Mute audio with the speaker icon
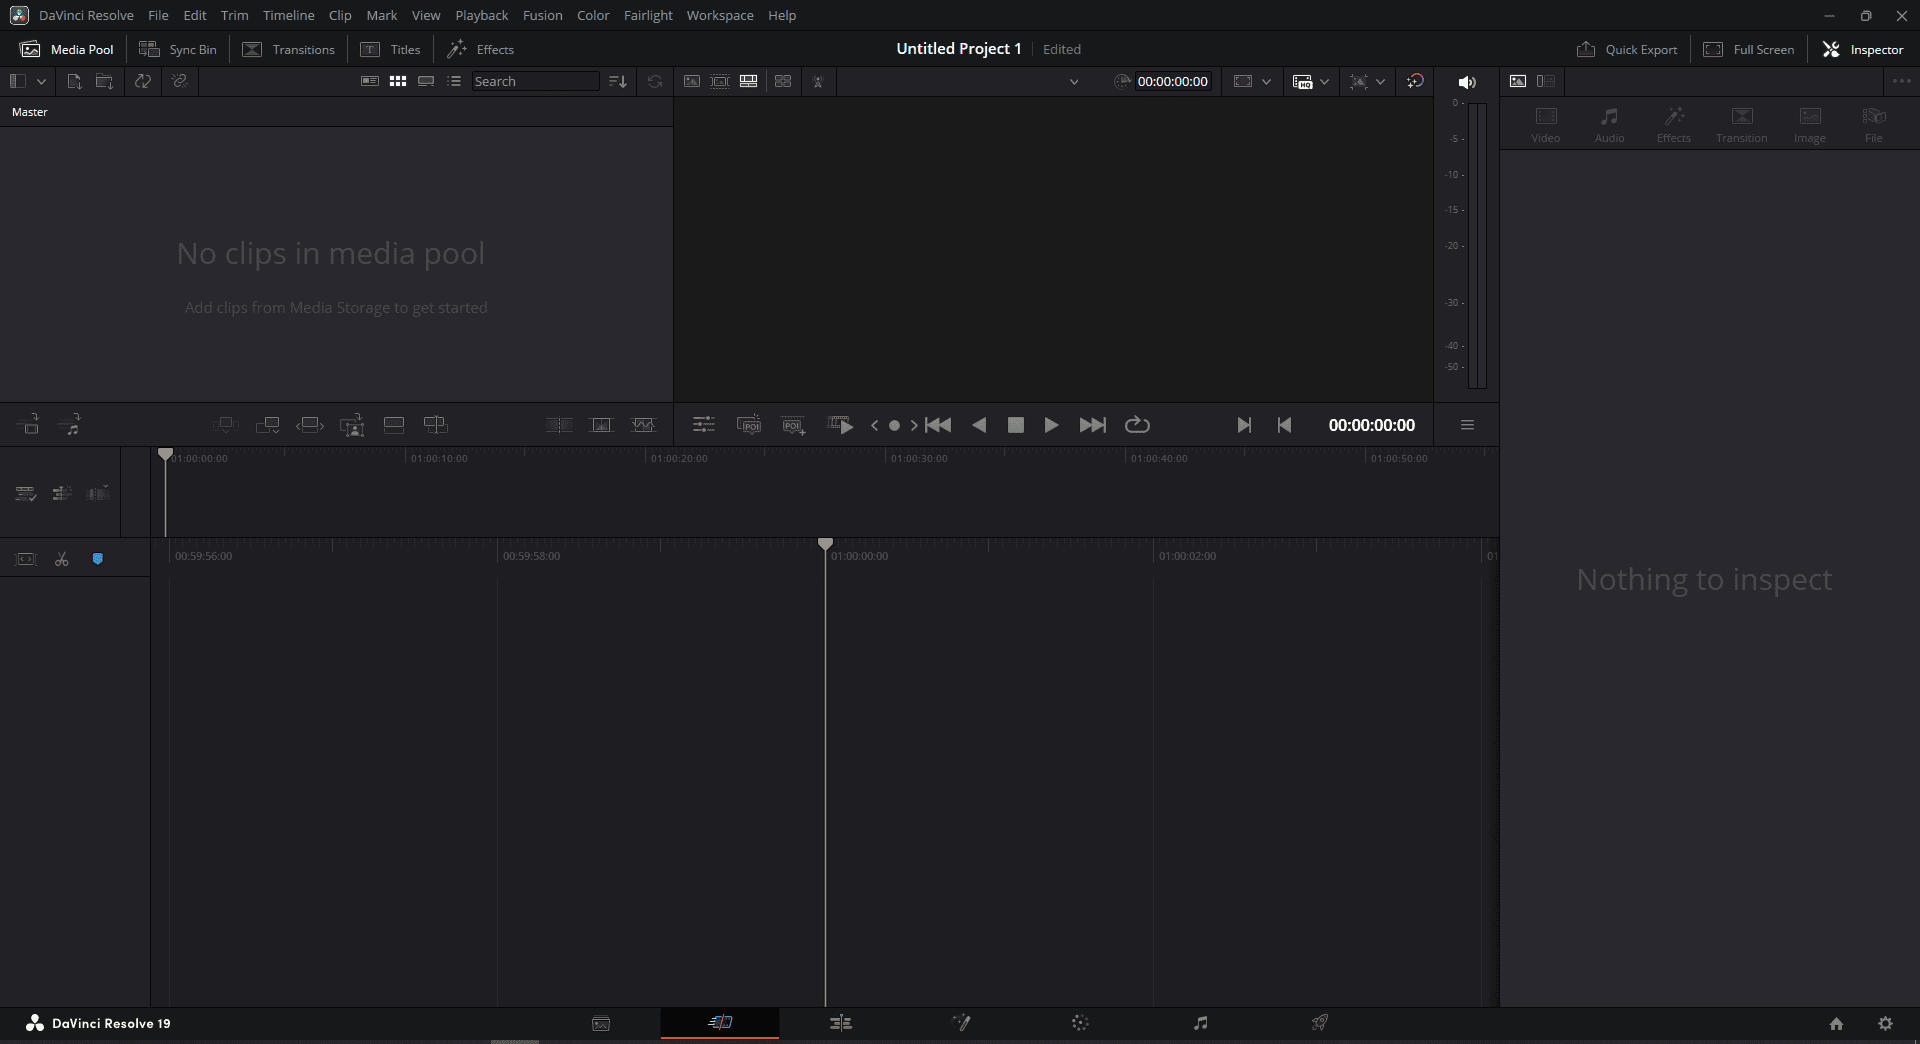The image size is (1920, 1044). [x=1467, y=82]
